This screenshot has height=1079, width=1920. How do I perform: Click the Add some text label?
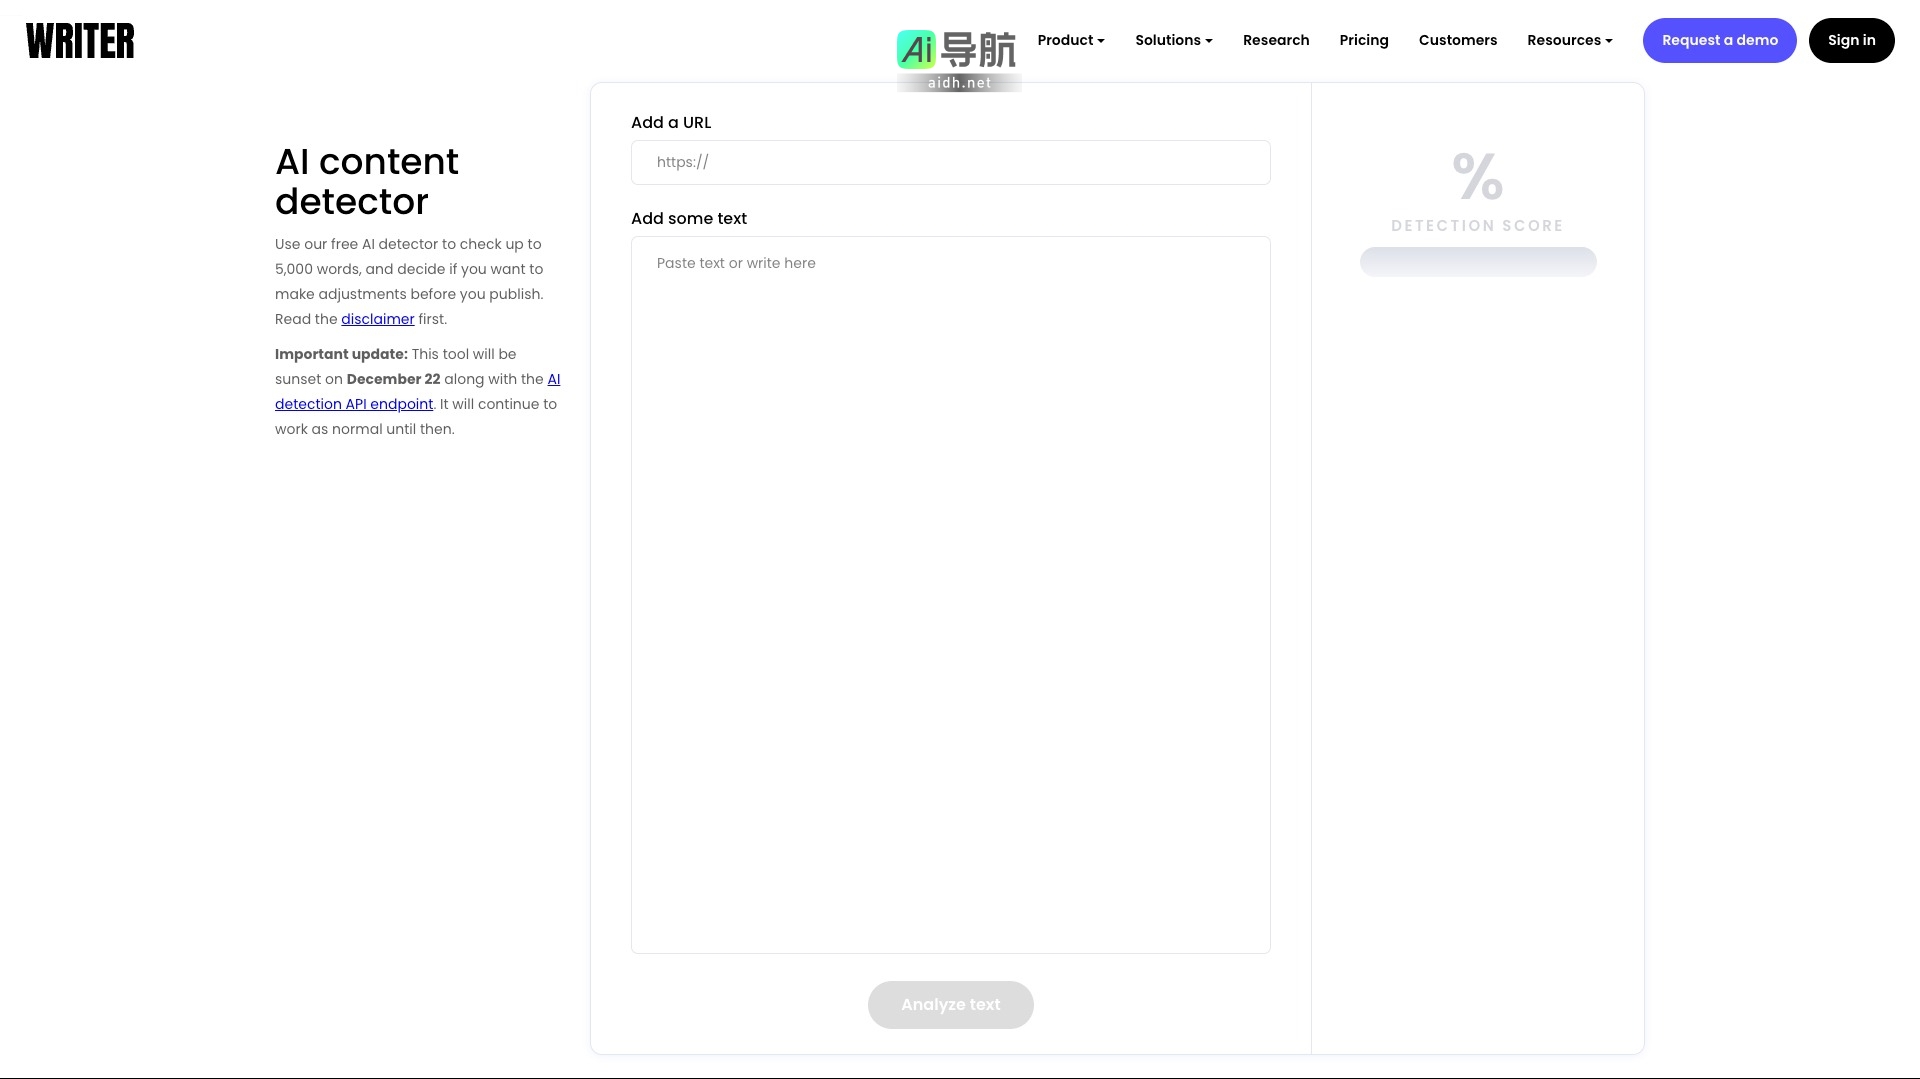tap(688, 218)
